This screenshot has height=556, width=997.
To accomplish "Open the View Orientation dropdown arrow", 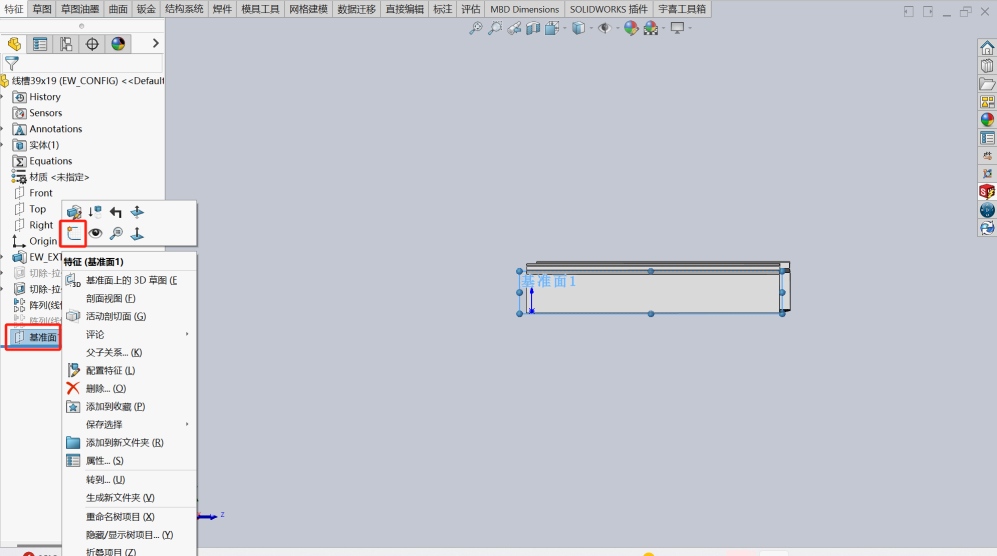I will click(x=565, y=28).
